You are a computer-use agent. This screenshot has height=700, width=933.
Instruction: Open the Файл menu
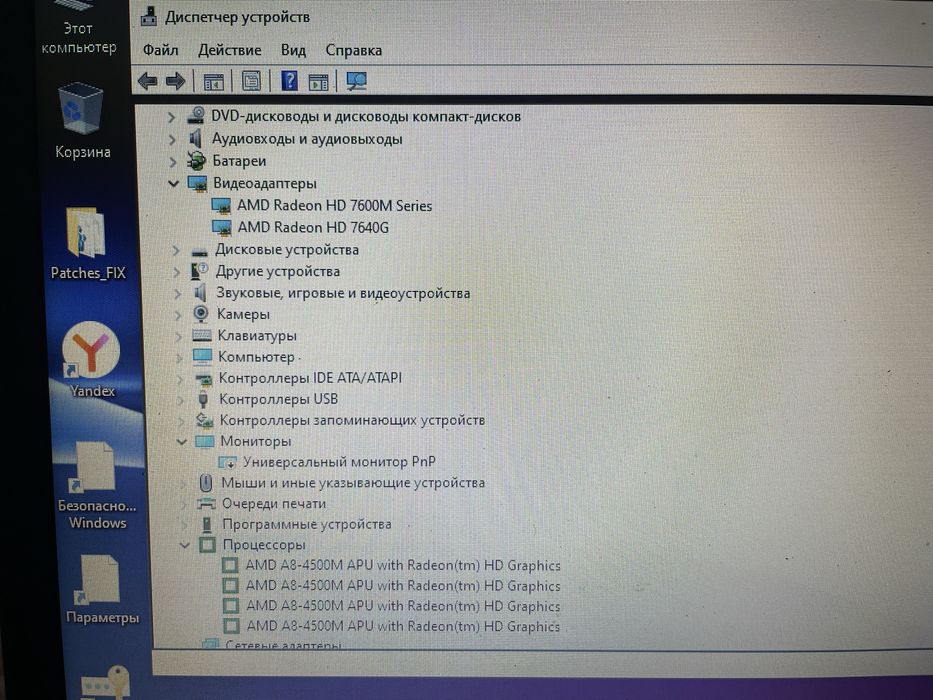point(161,50)
